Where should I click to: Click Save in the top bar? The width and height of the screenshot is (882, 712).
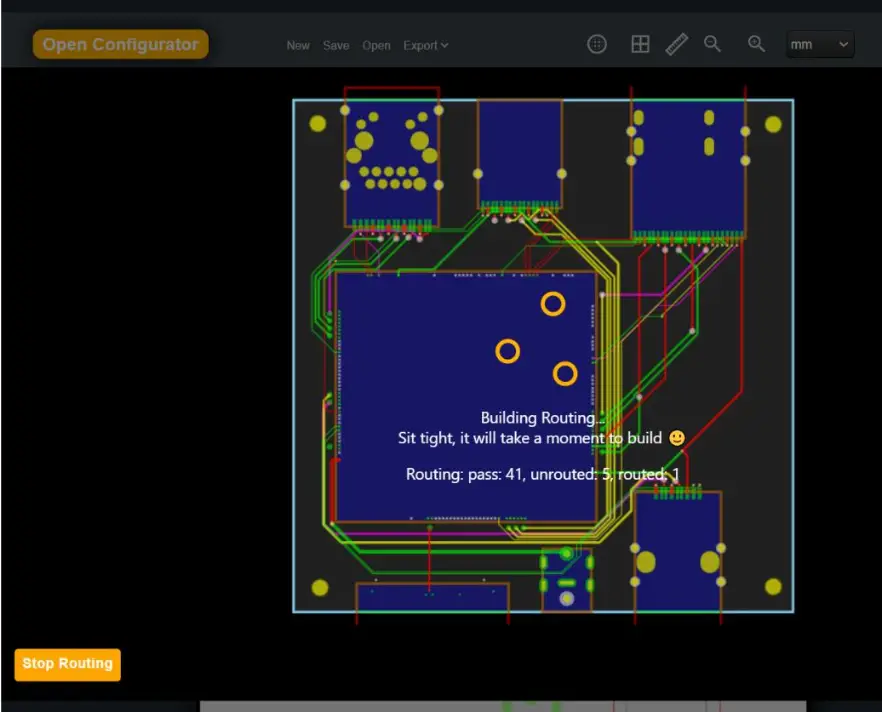(336, 46)
